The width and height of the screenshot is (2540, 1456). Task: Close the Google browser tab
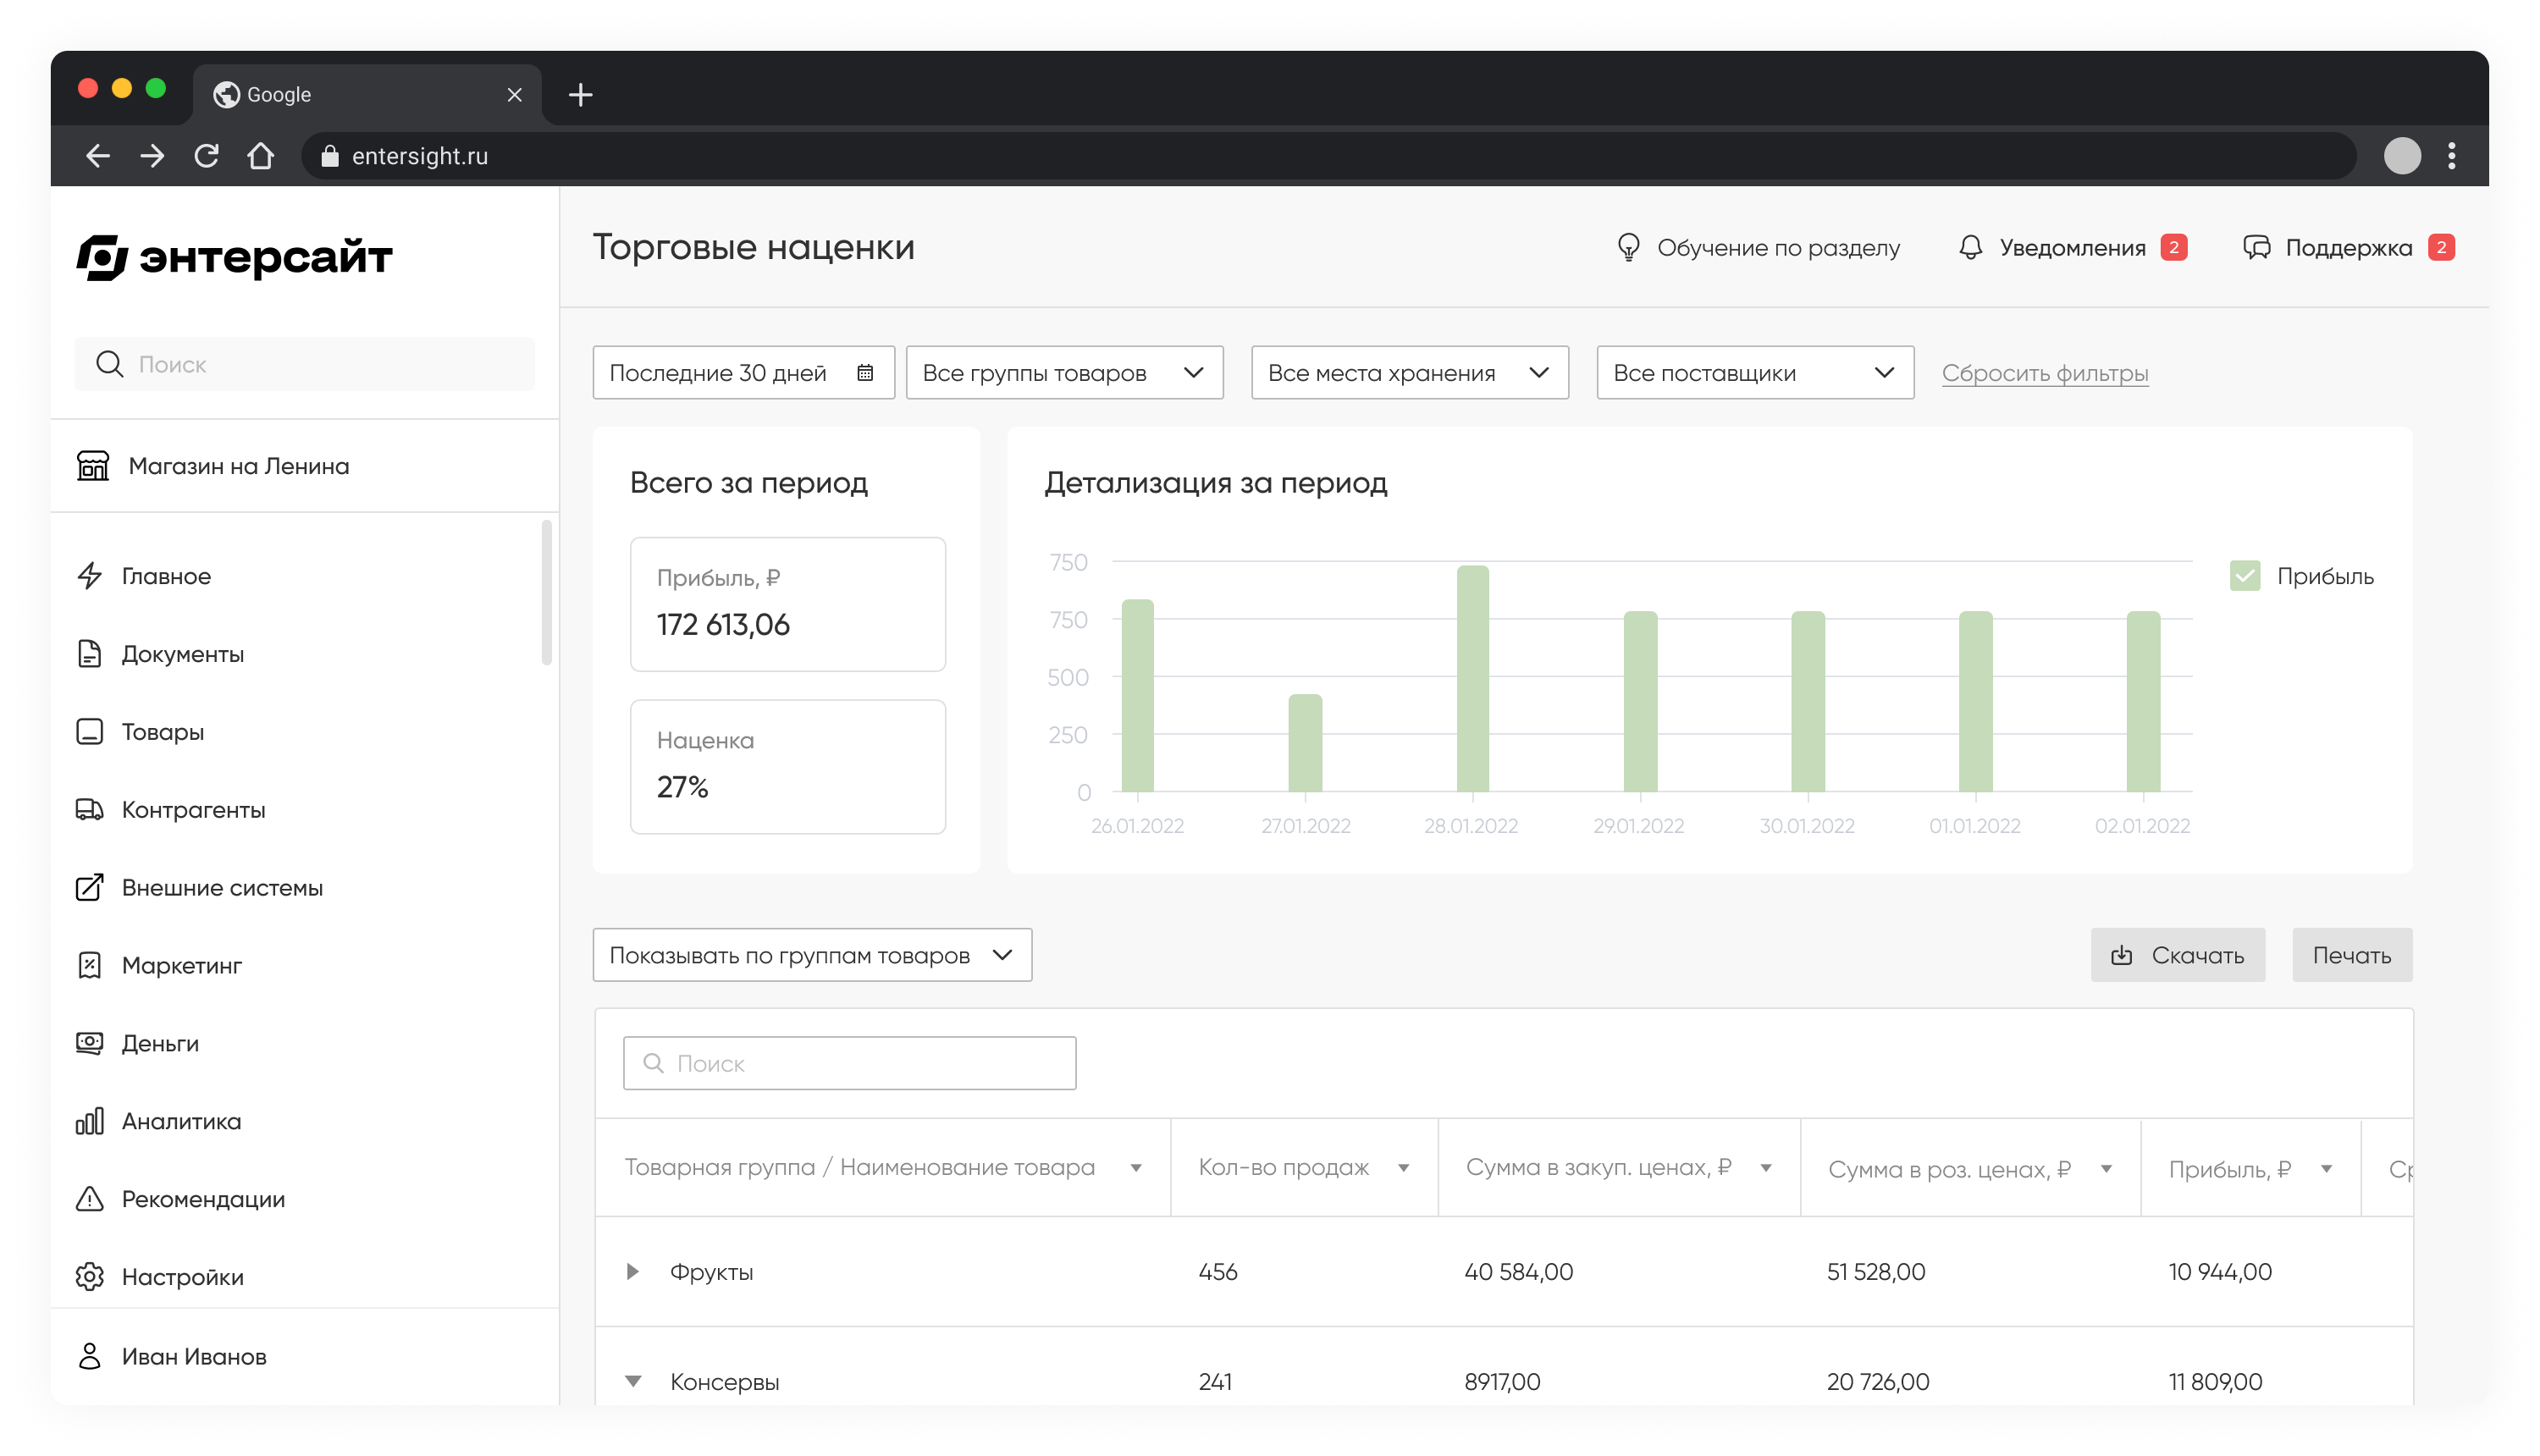(514, 95)
